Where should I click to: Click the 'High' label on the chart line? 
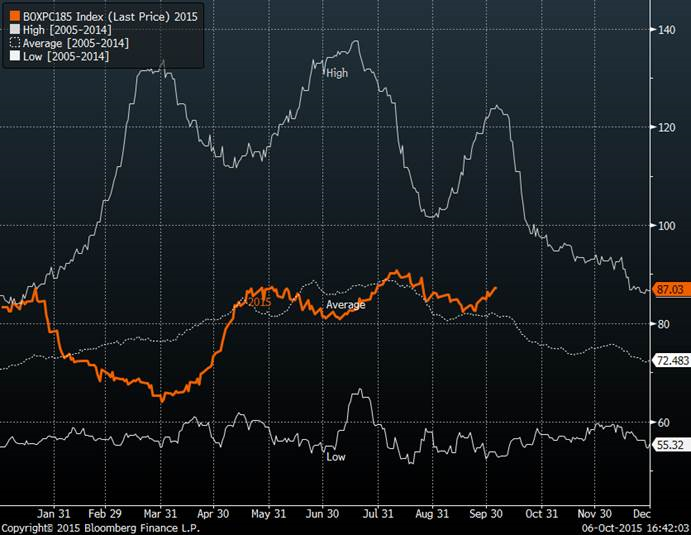pyautogui.click(x=337, y=73)
